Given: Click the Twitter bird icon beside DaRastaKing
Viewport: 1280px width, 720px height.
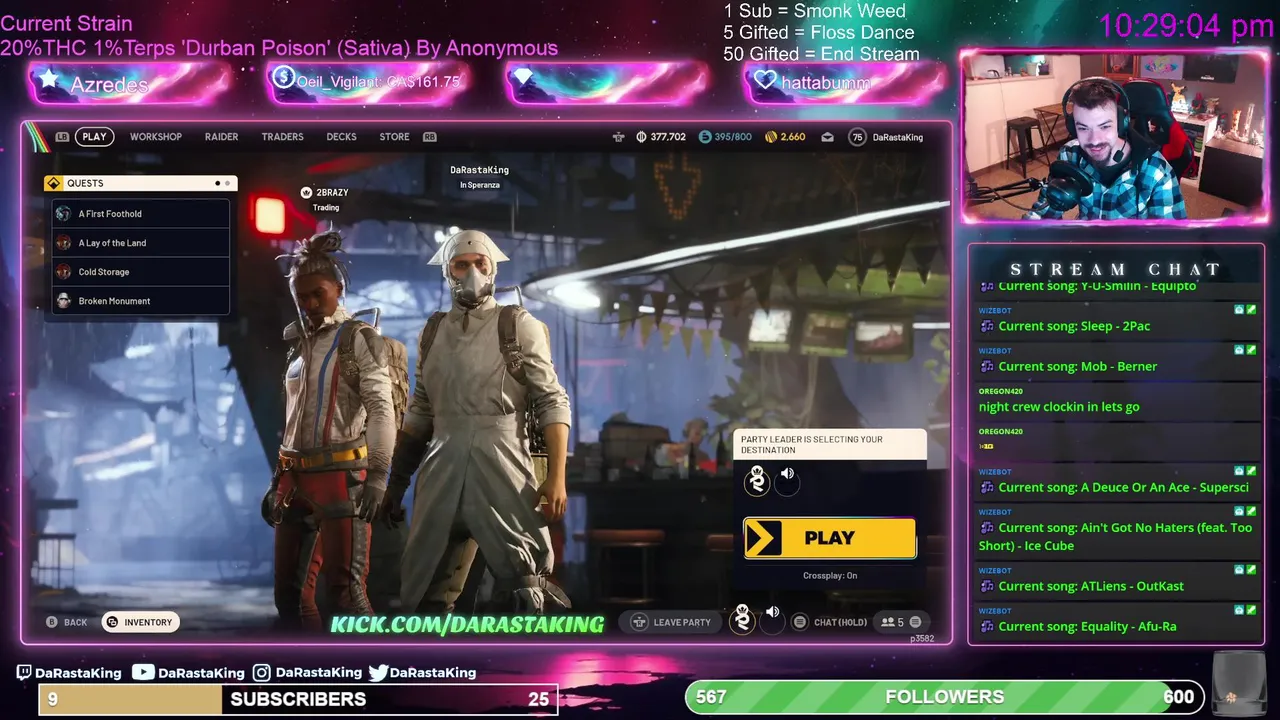Looking at the screenshot, I should tap(378, 673).
